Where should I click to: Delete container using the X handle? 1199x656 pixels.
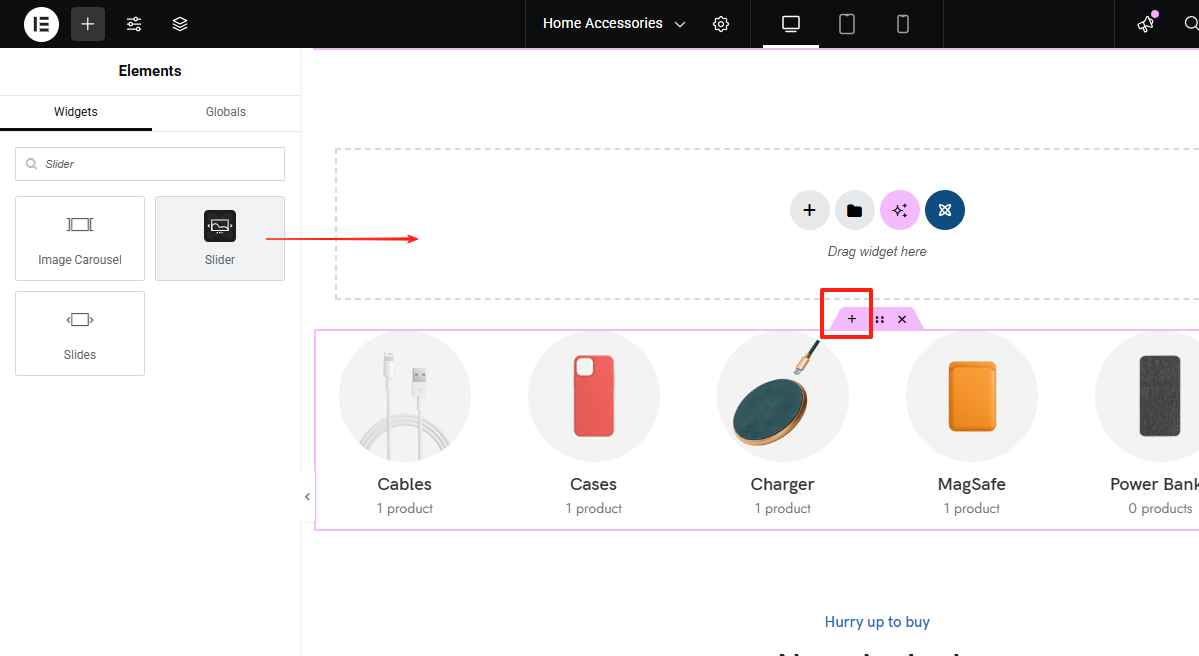(x=902, y=319)
